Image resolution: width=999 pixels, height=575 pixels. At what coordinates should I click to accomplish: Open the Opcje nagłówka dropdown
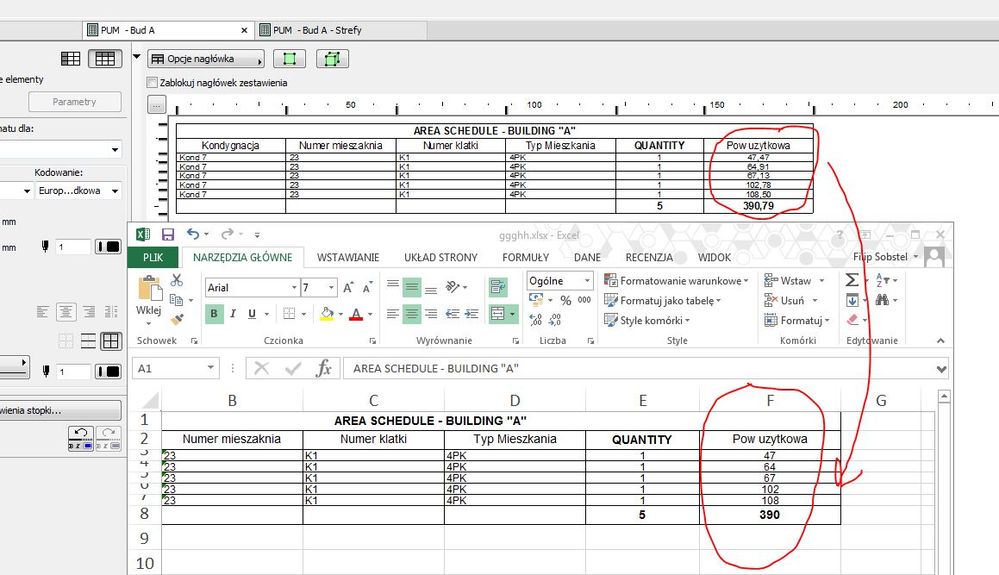206,59
